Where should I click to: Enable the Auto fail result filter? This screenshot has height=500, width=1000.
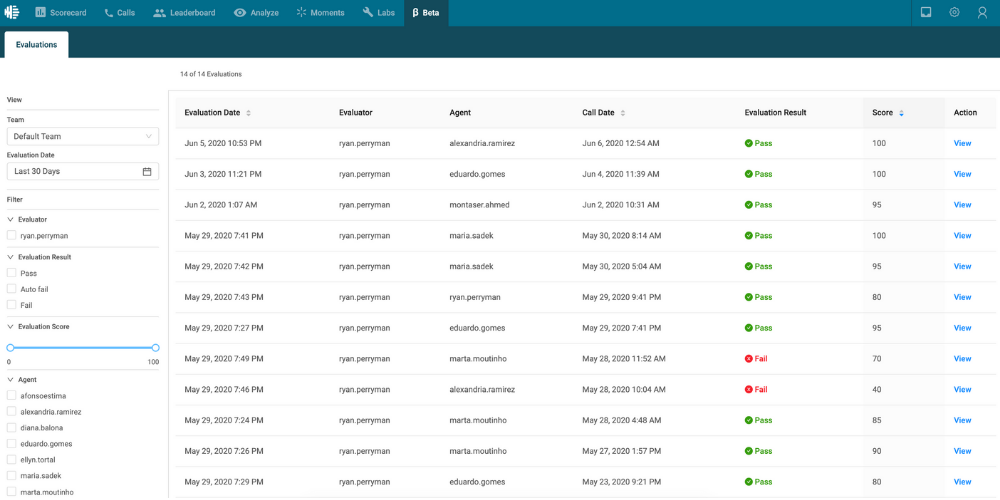(11, 289)
